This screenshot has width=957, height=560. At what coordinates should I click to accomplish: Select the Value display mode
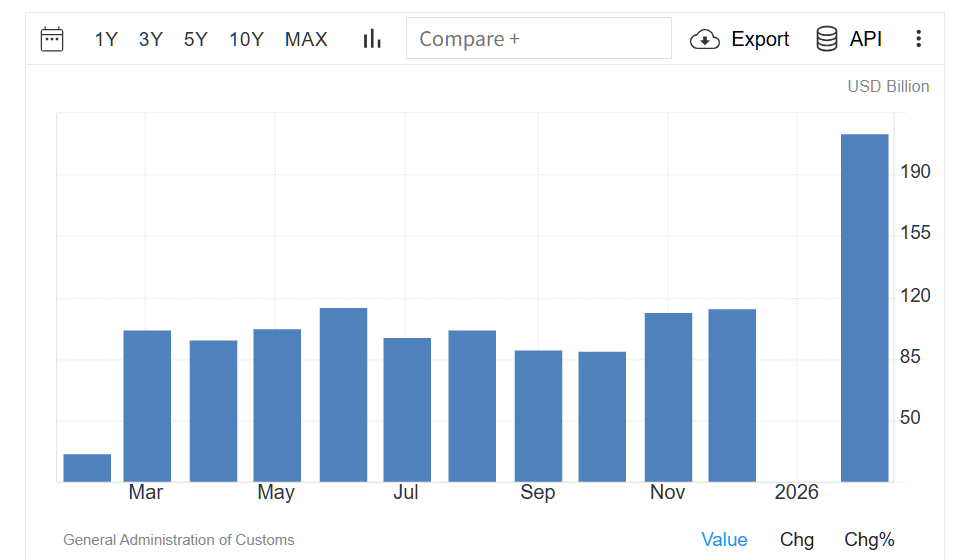[724, 540]
